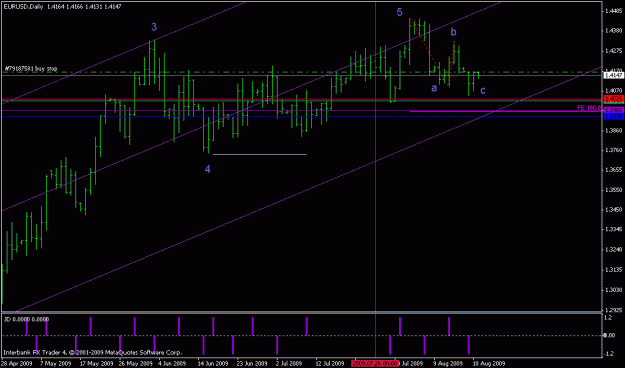Click the corrective wave label "b"
Viewport: 625px width, 368px height.
coord(453,32)
